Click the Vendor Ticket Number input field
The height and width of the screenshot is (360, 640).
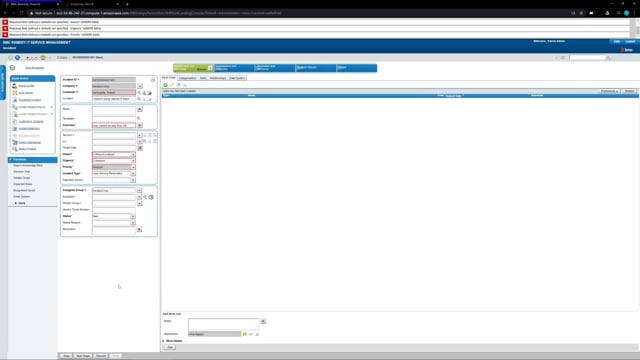tap(114, 210)
